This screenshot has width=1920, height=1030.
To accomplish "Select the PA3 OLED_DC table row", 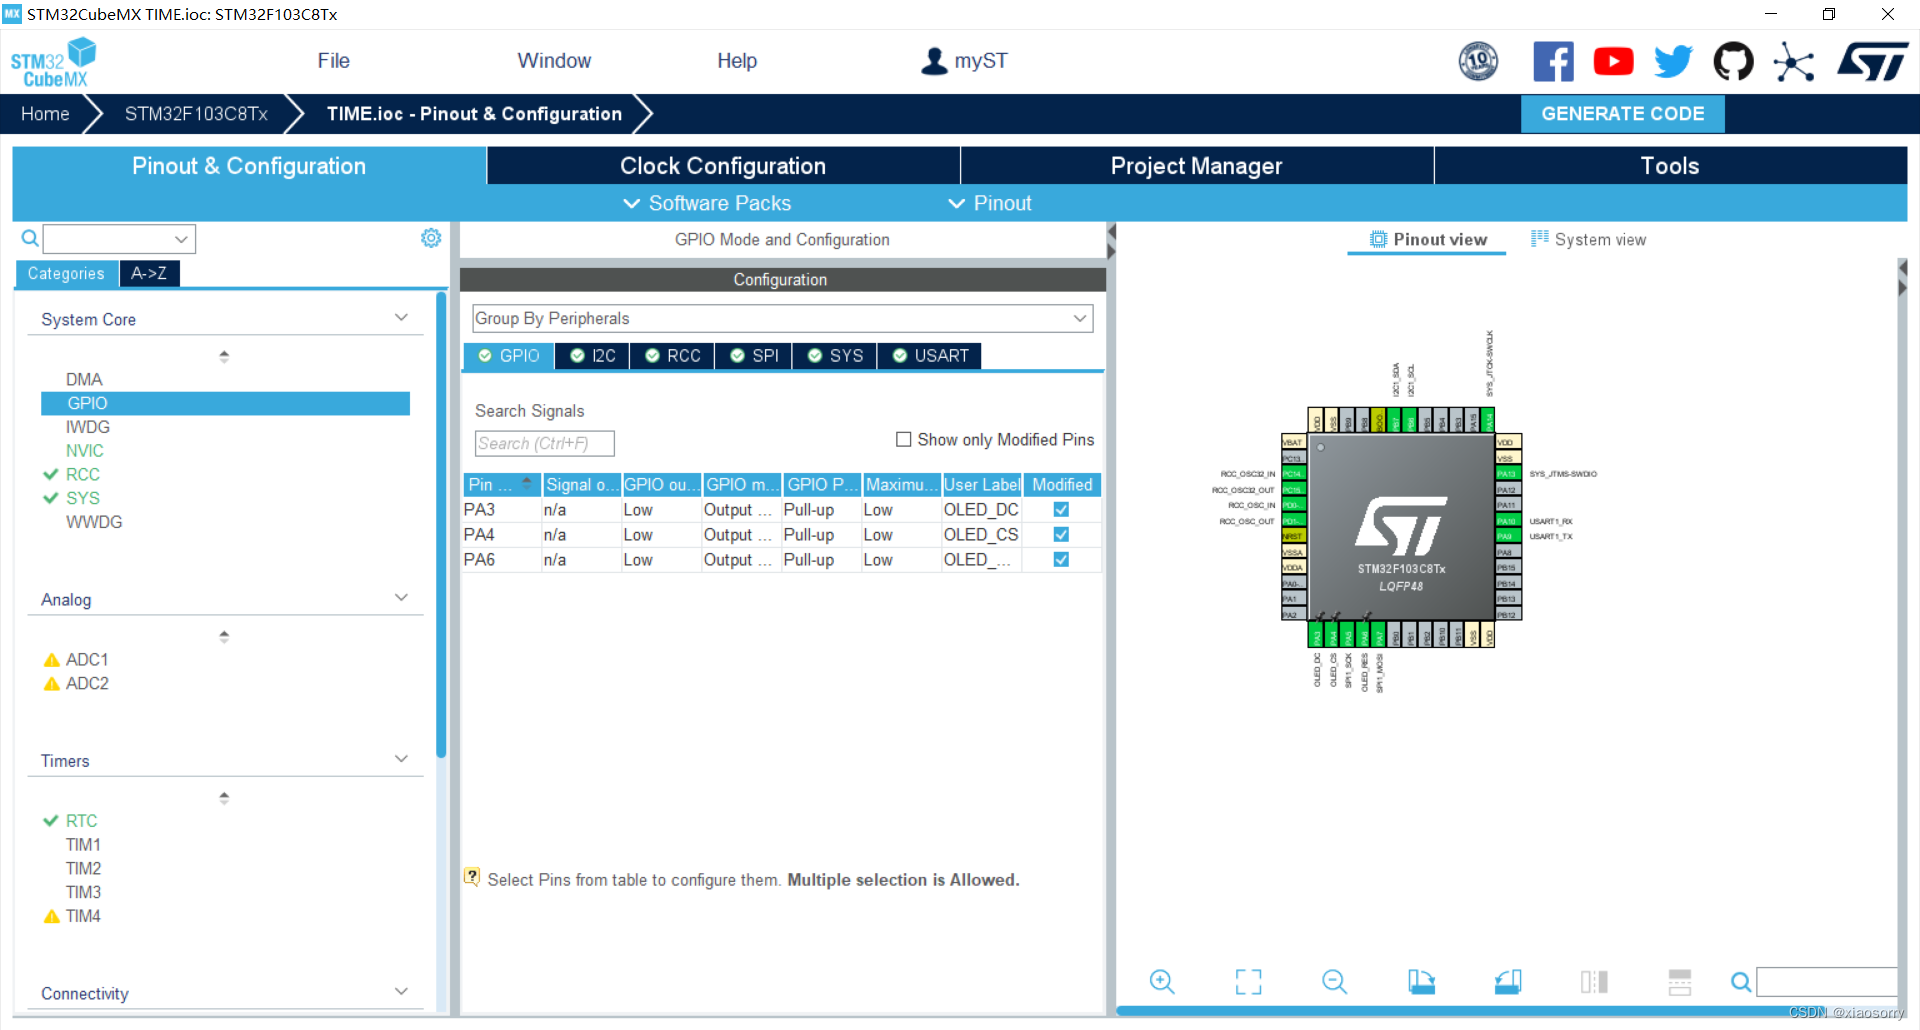I will coord(782,509).
